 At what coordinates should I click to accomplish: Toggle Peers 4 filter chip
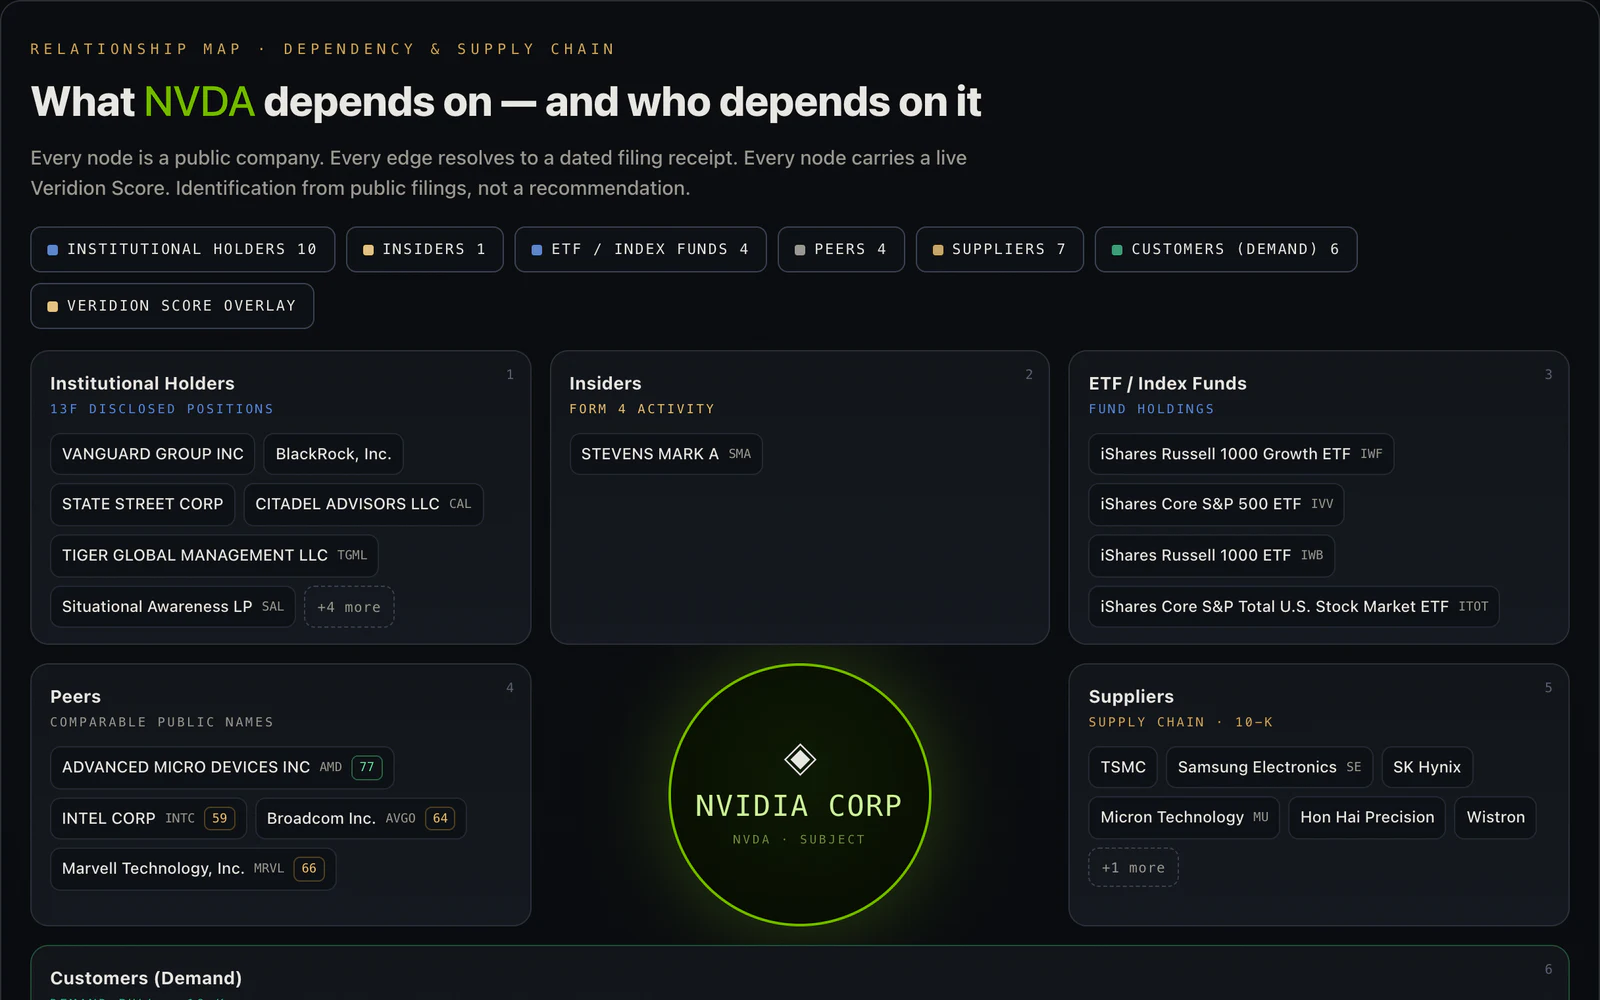pos(840,249)
